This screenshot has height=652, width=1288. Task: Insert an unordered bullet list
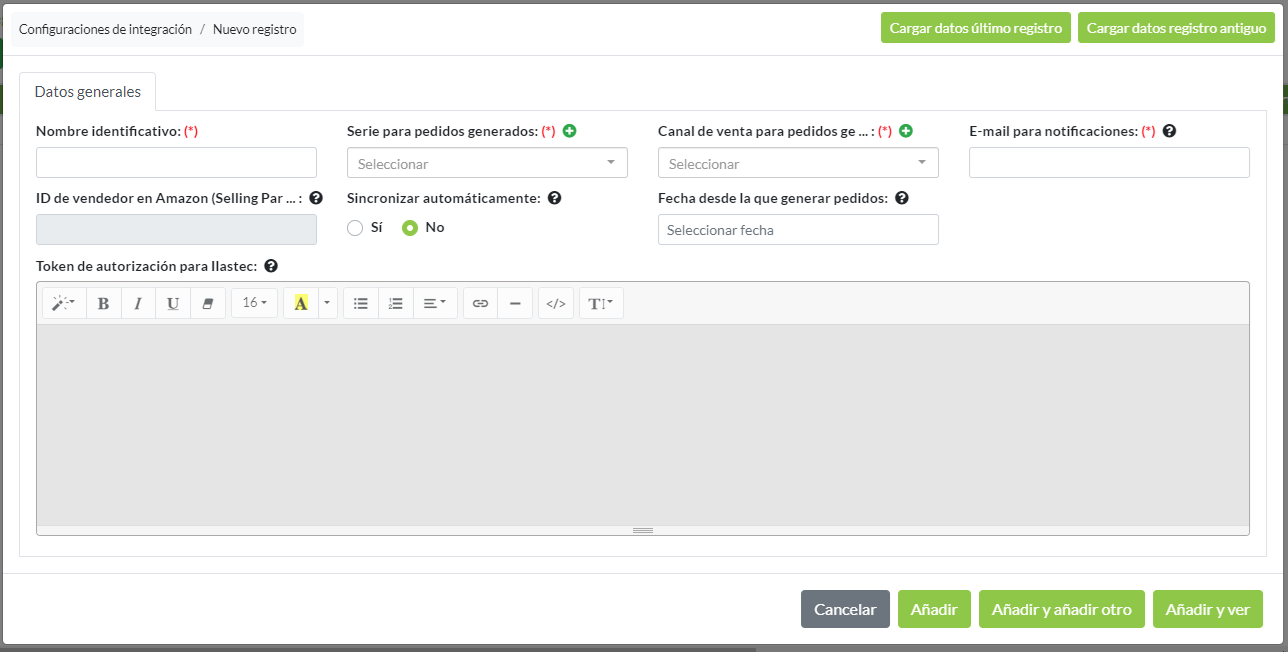(361, 303)
